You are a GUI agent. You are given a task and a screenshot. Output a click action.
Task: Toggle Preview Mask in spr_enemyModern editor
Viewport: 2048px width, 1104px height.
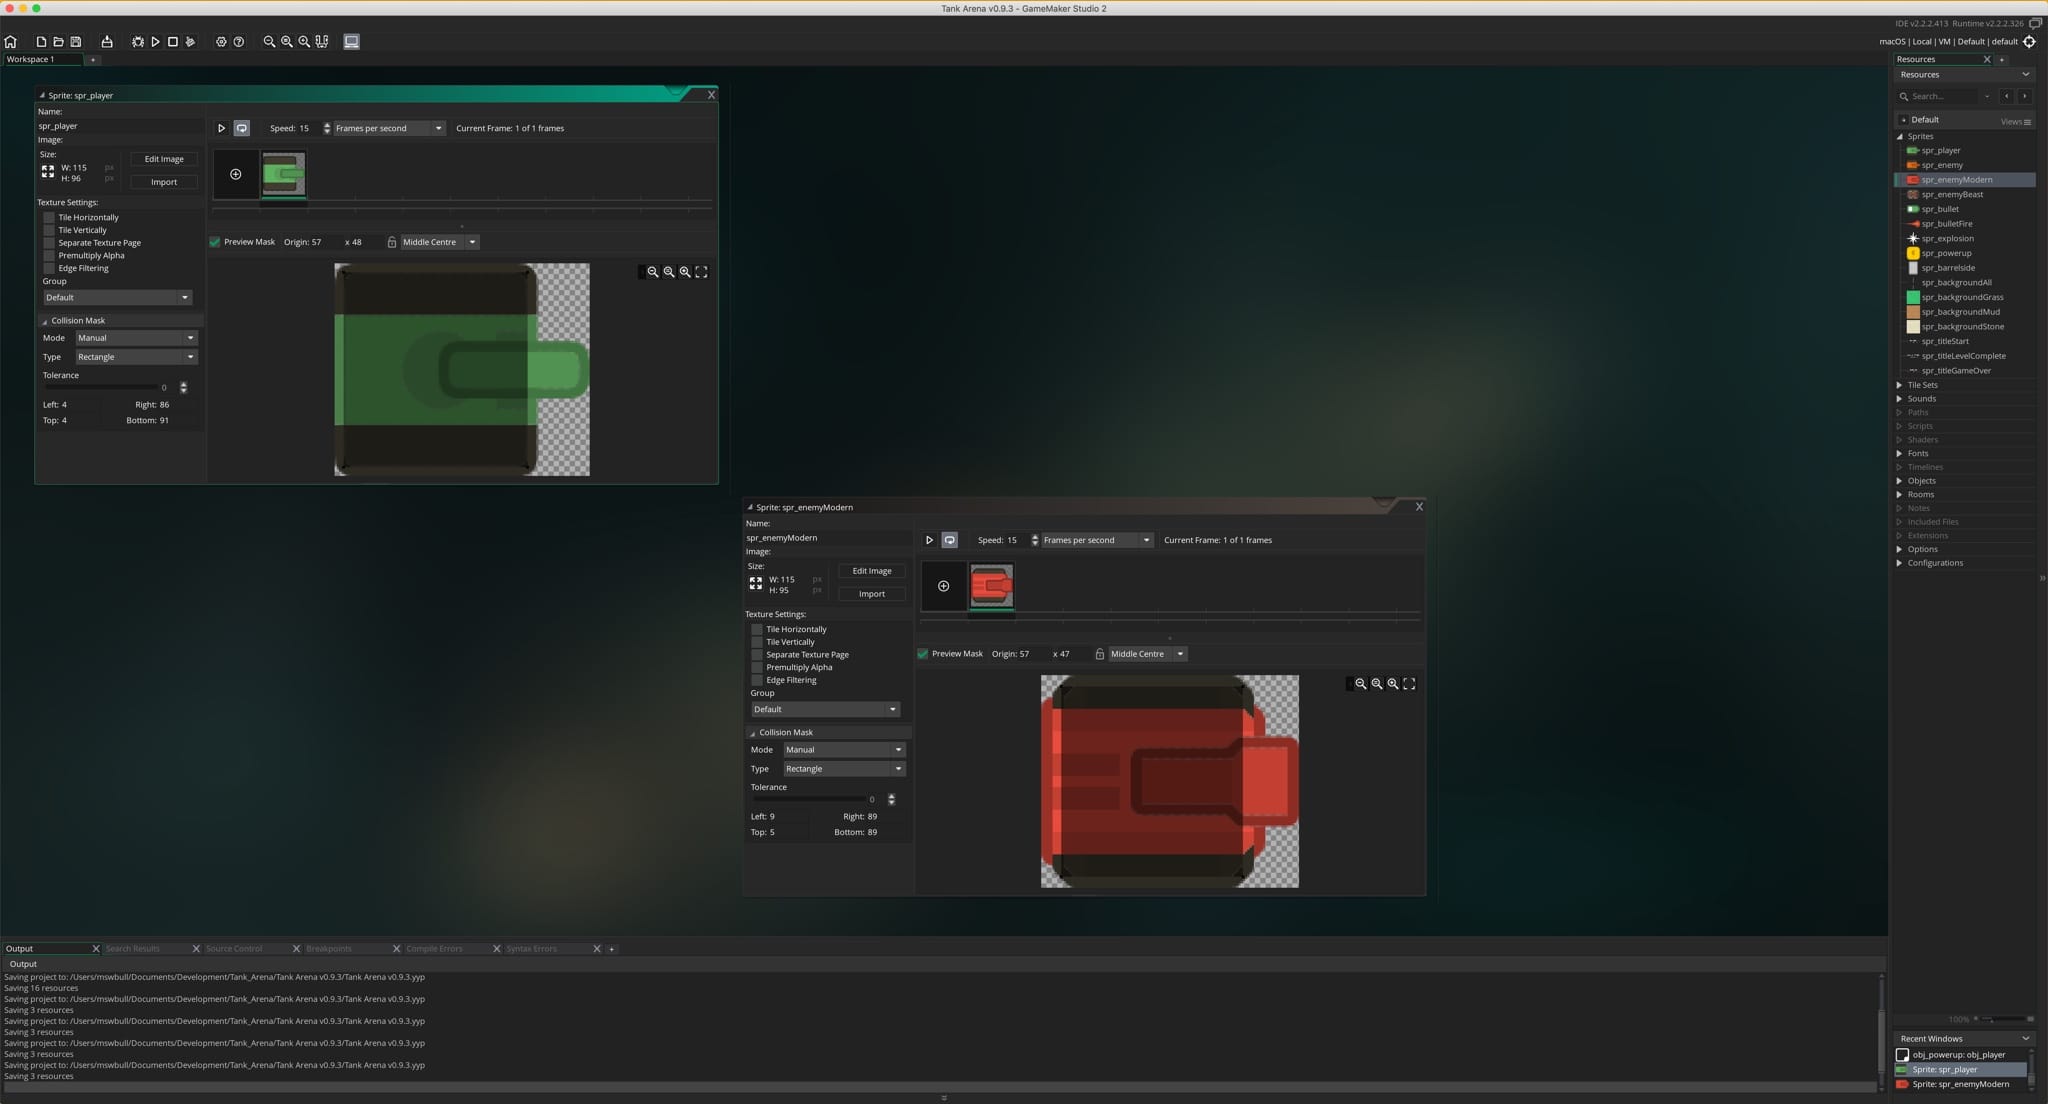(x=923, y=654)
